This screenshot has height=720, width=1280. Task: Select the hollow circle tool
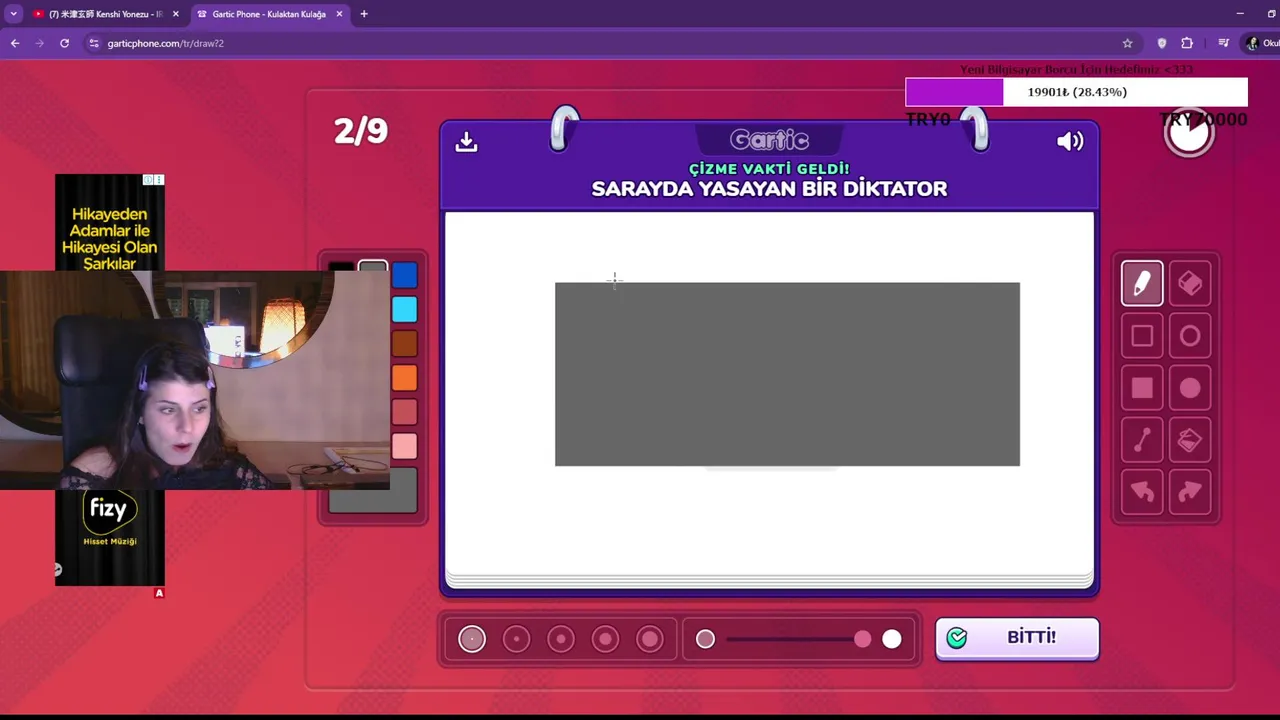click(x=1190, y=336)
